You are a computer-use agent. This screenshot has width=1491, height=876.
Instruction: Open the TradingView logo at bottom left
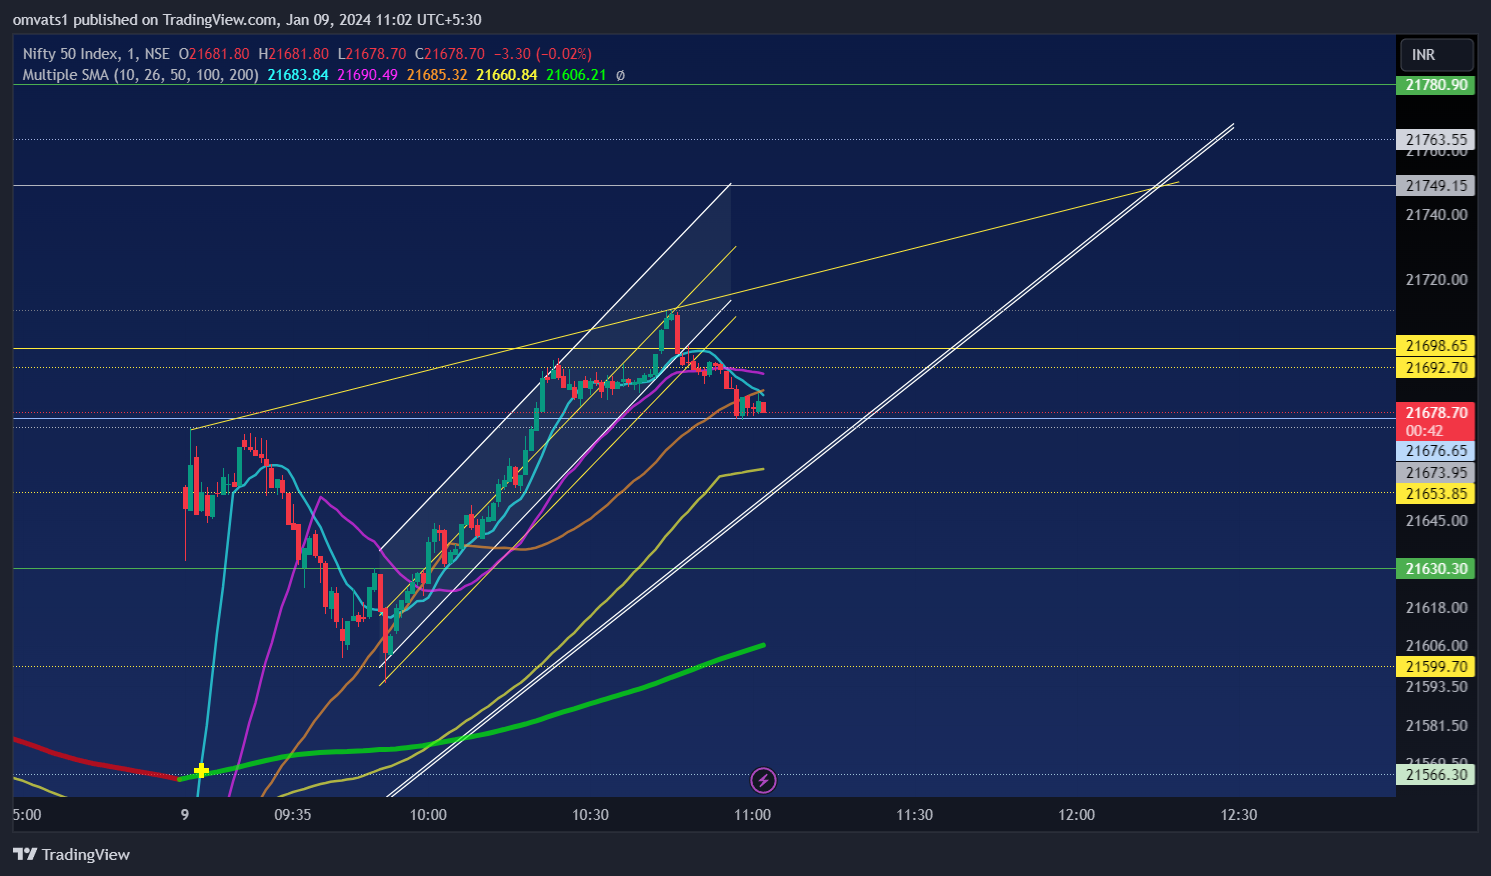(71, 854)
